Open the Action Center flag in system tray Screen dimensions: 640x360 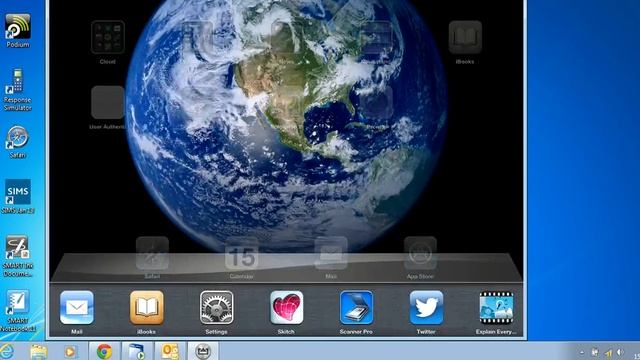(x=595, y=353)
